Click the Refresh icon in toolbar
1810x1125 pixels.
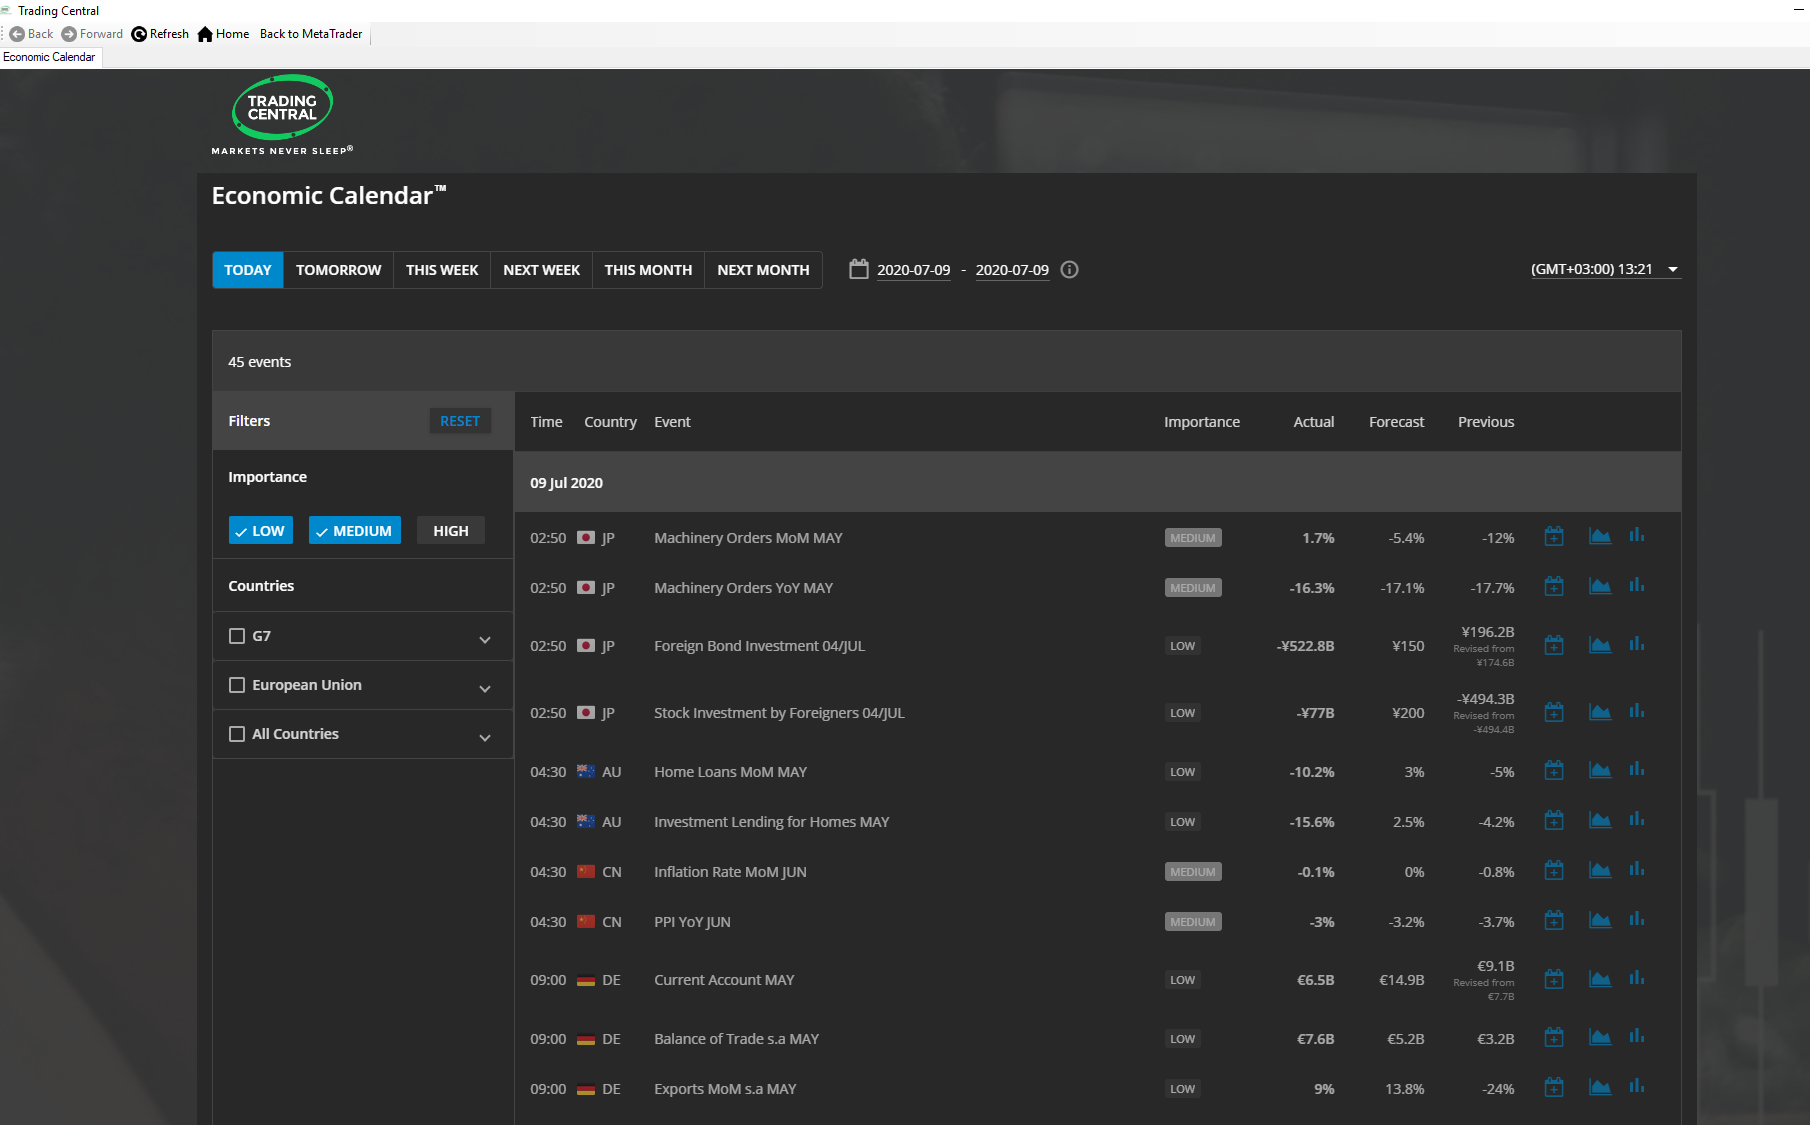pyautogui.click(x=139, y=34)
